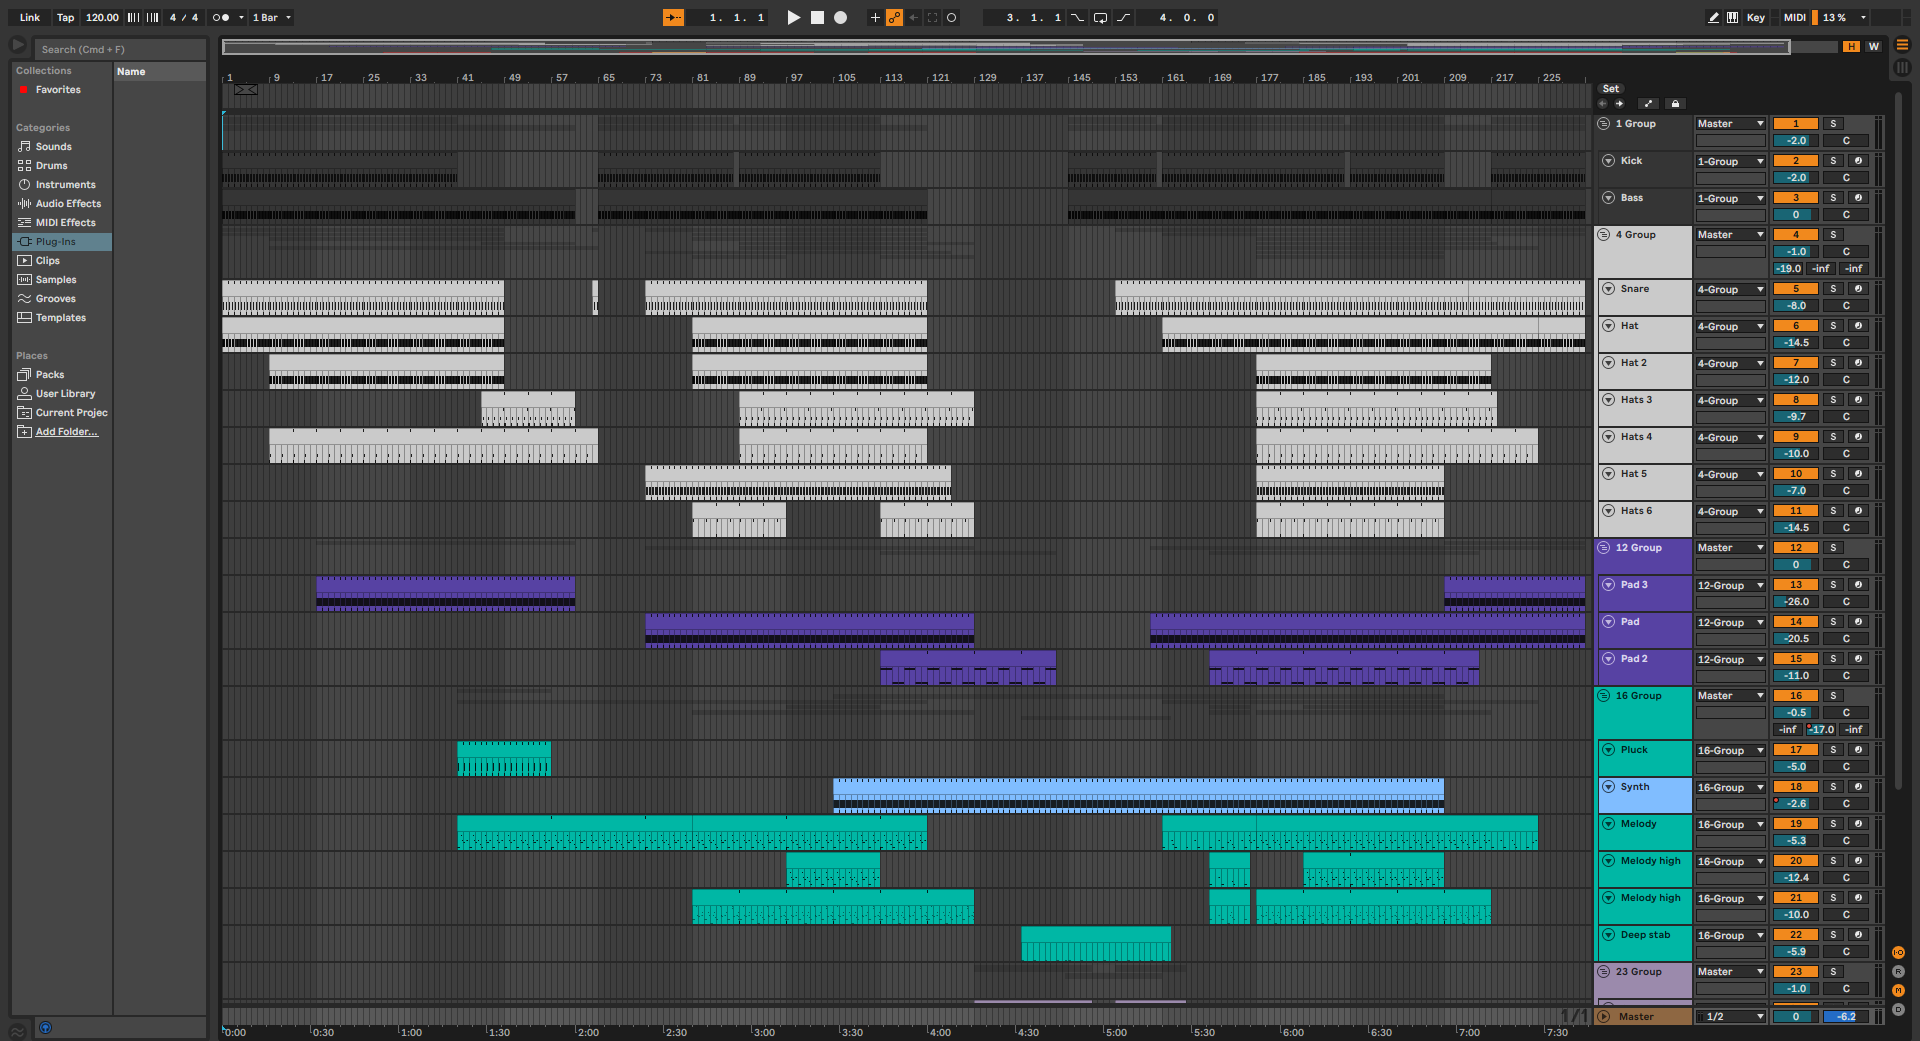Toggle the Follow playback button
The width and height of the screenshot is (1920, 1041).
click(x=673, y=17)
